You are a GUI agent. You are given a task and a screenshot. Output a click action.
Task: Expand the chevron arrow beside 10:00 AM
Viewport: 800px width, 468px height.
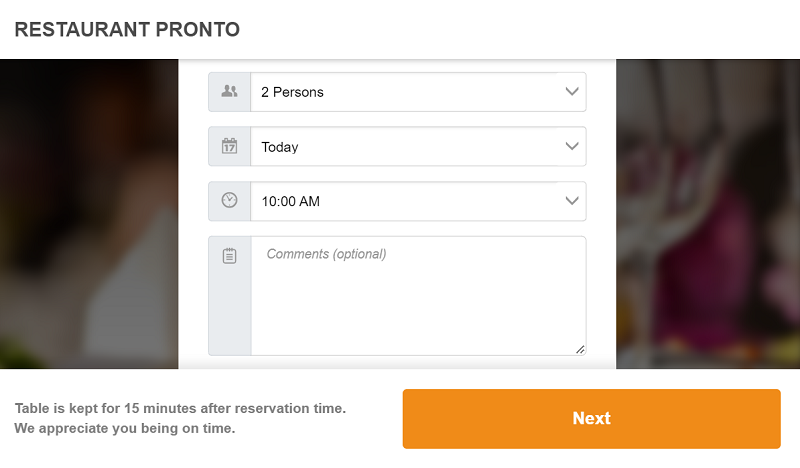click(572, 201)
